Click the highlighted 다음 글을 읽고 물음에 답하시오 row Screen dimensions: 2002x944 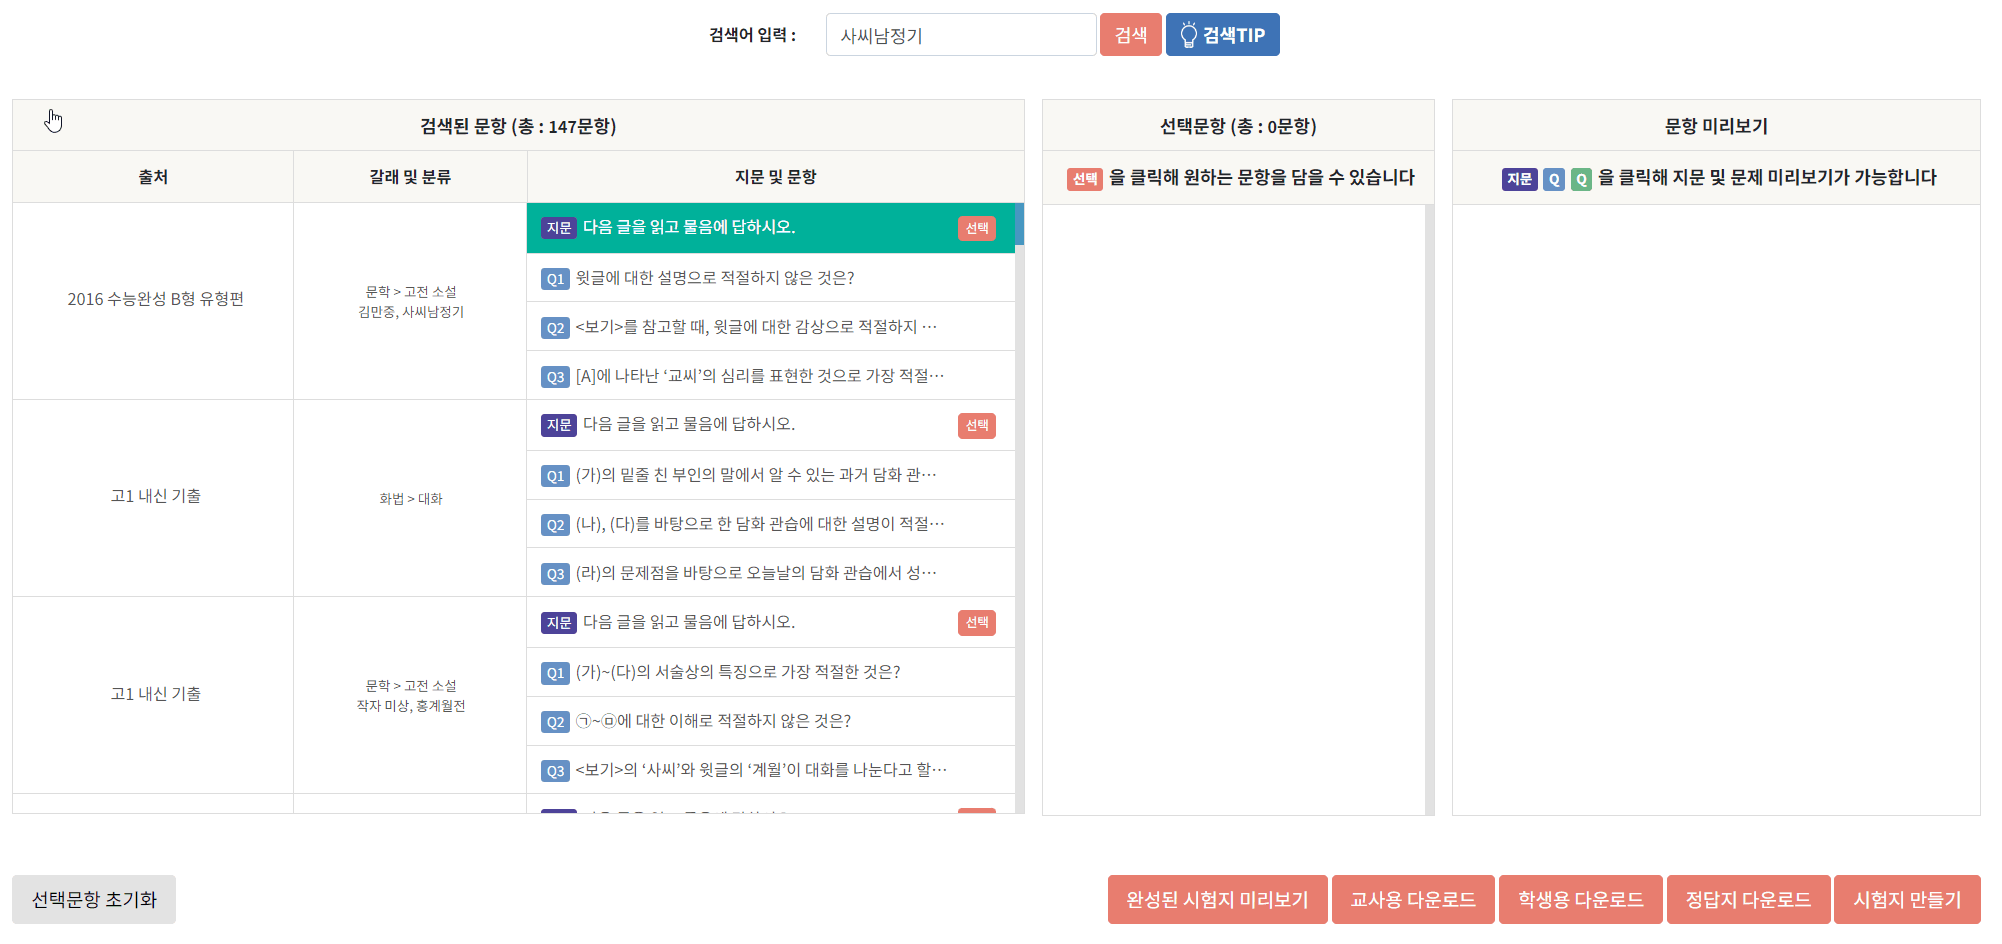pyautogui.click(x=770, y=228)
